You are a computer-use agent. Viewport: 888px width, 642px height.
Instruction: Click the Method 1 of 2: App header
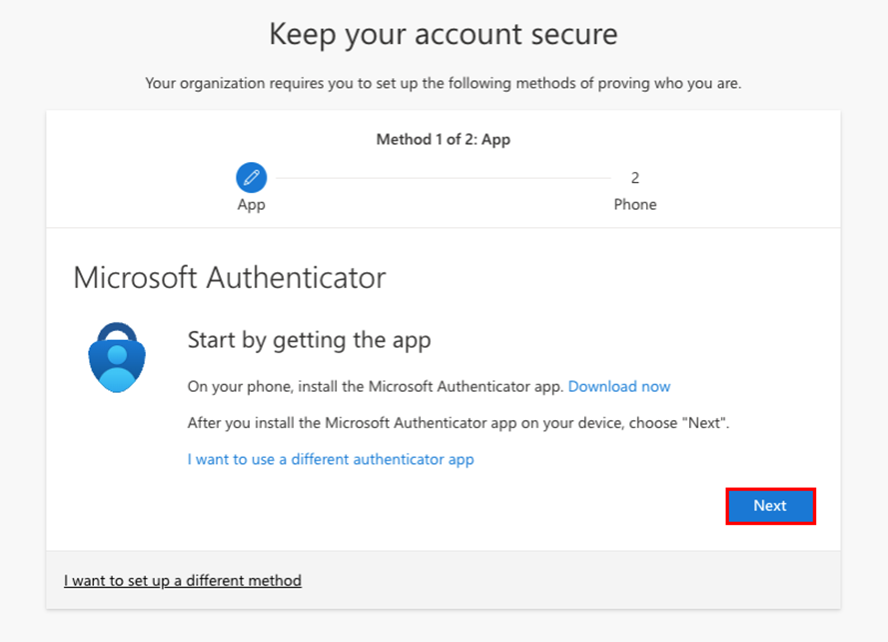(443, 139)
